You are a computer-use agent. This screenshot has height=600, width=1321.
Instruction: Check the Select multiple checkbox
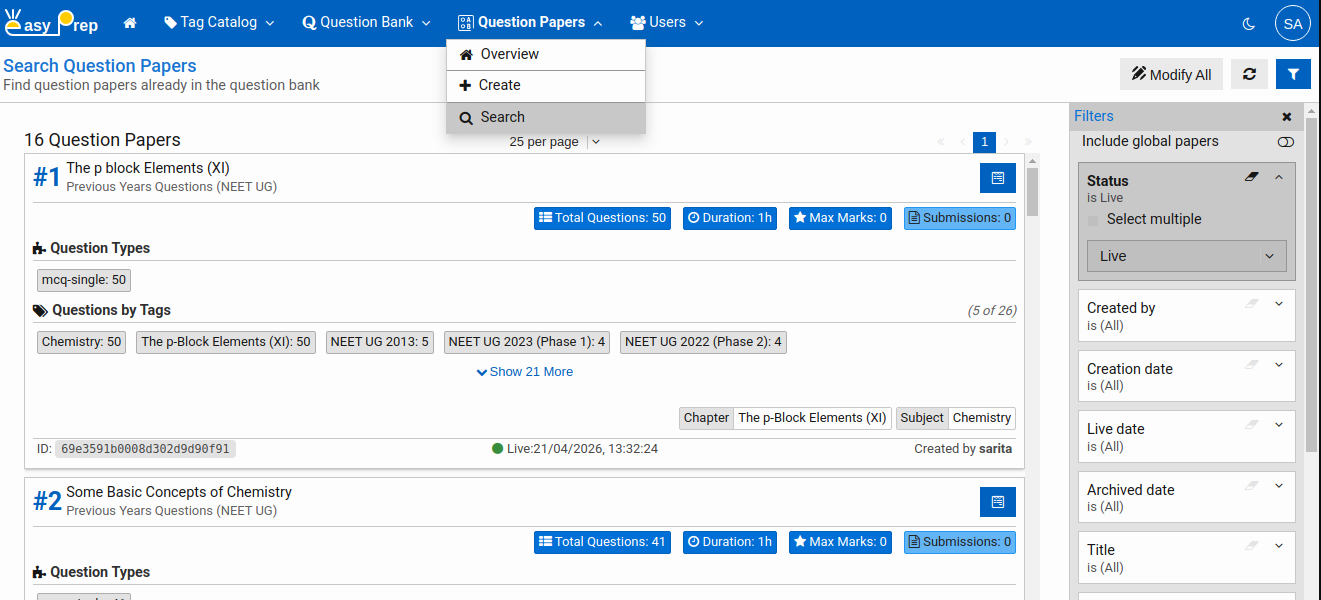point(1093,220)
